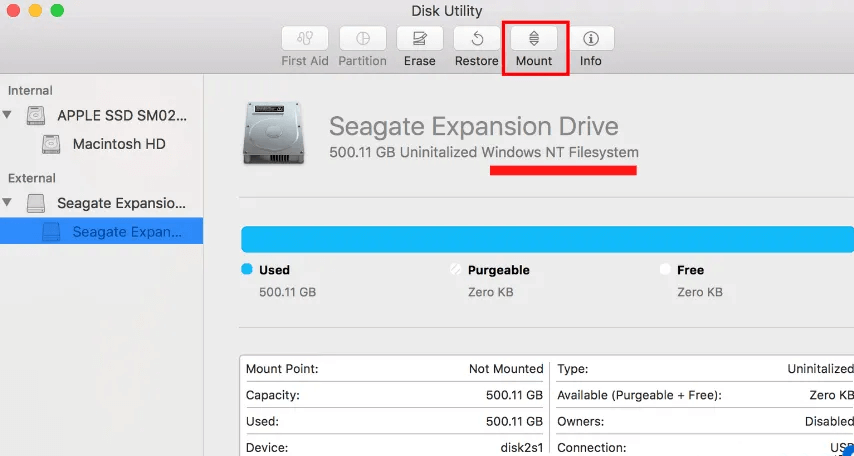This screenshot has width=854, height=456.
Task: Click the Macintosh HD volume icon
Action: (52, 144)
